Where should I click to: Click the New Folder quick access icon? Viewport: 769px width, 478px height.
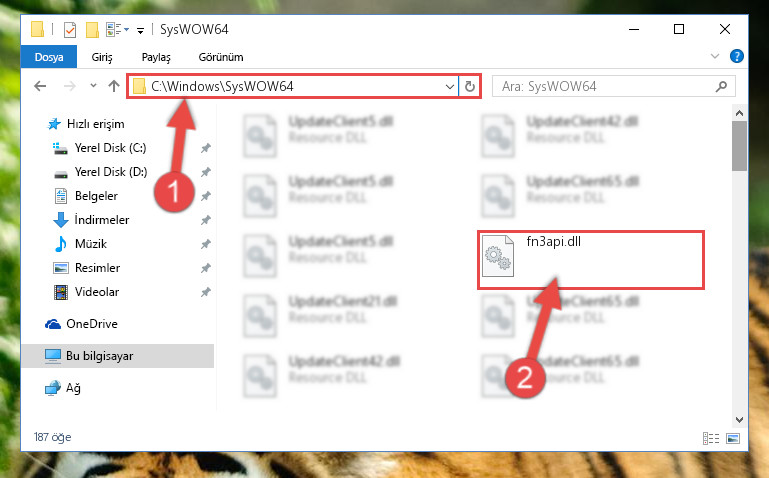pyautogui.click(x=92, y=30)
